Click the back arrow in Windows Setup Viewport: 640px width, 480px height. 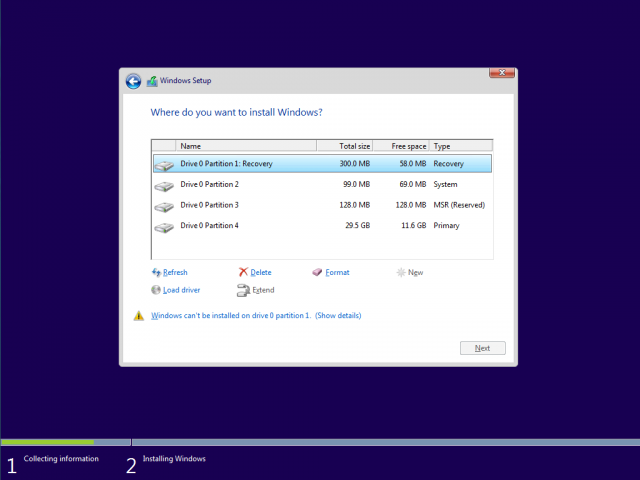pos(133,81)
